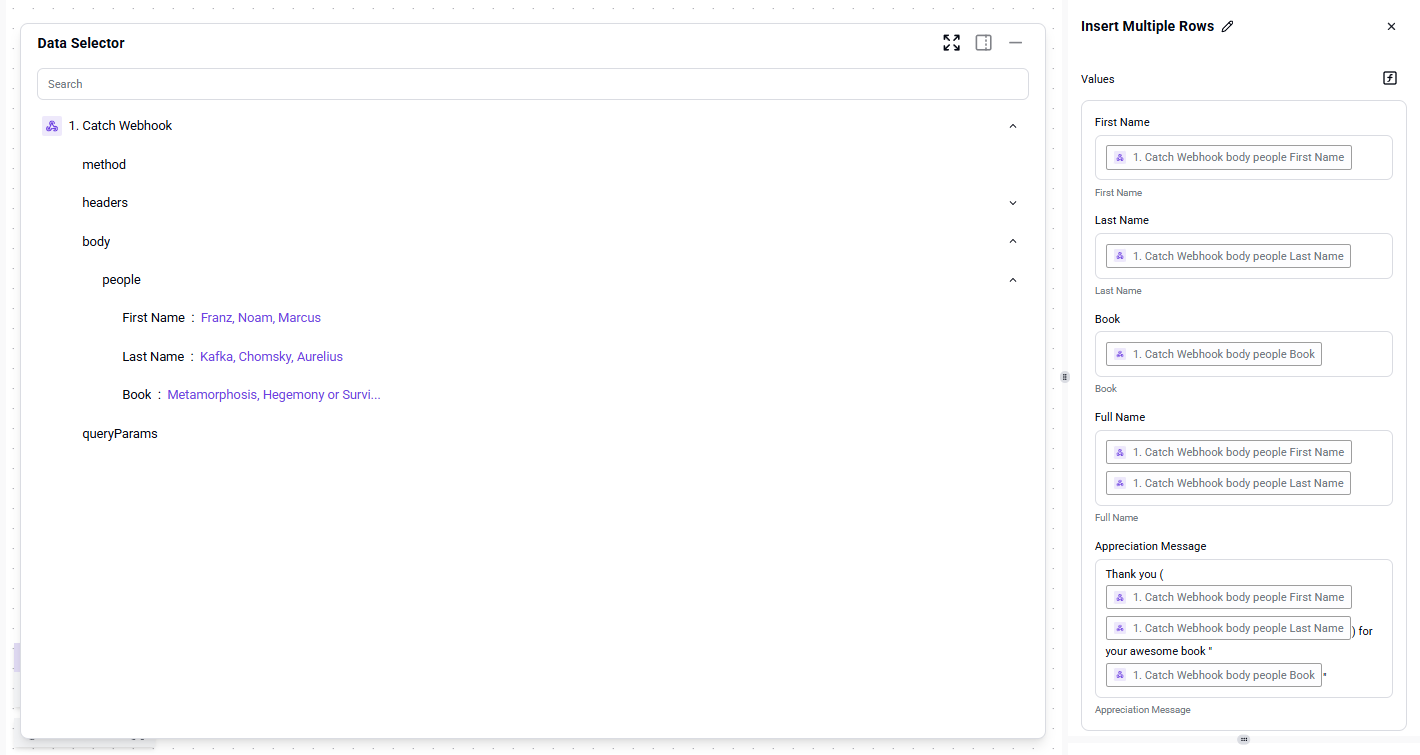Click the empty area inside Book input box
The height and width of the screenshot is (755, 1420).
point(1356,354)
